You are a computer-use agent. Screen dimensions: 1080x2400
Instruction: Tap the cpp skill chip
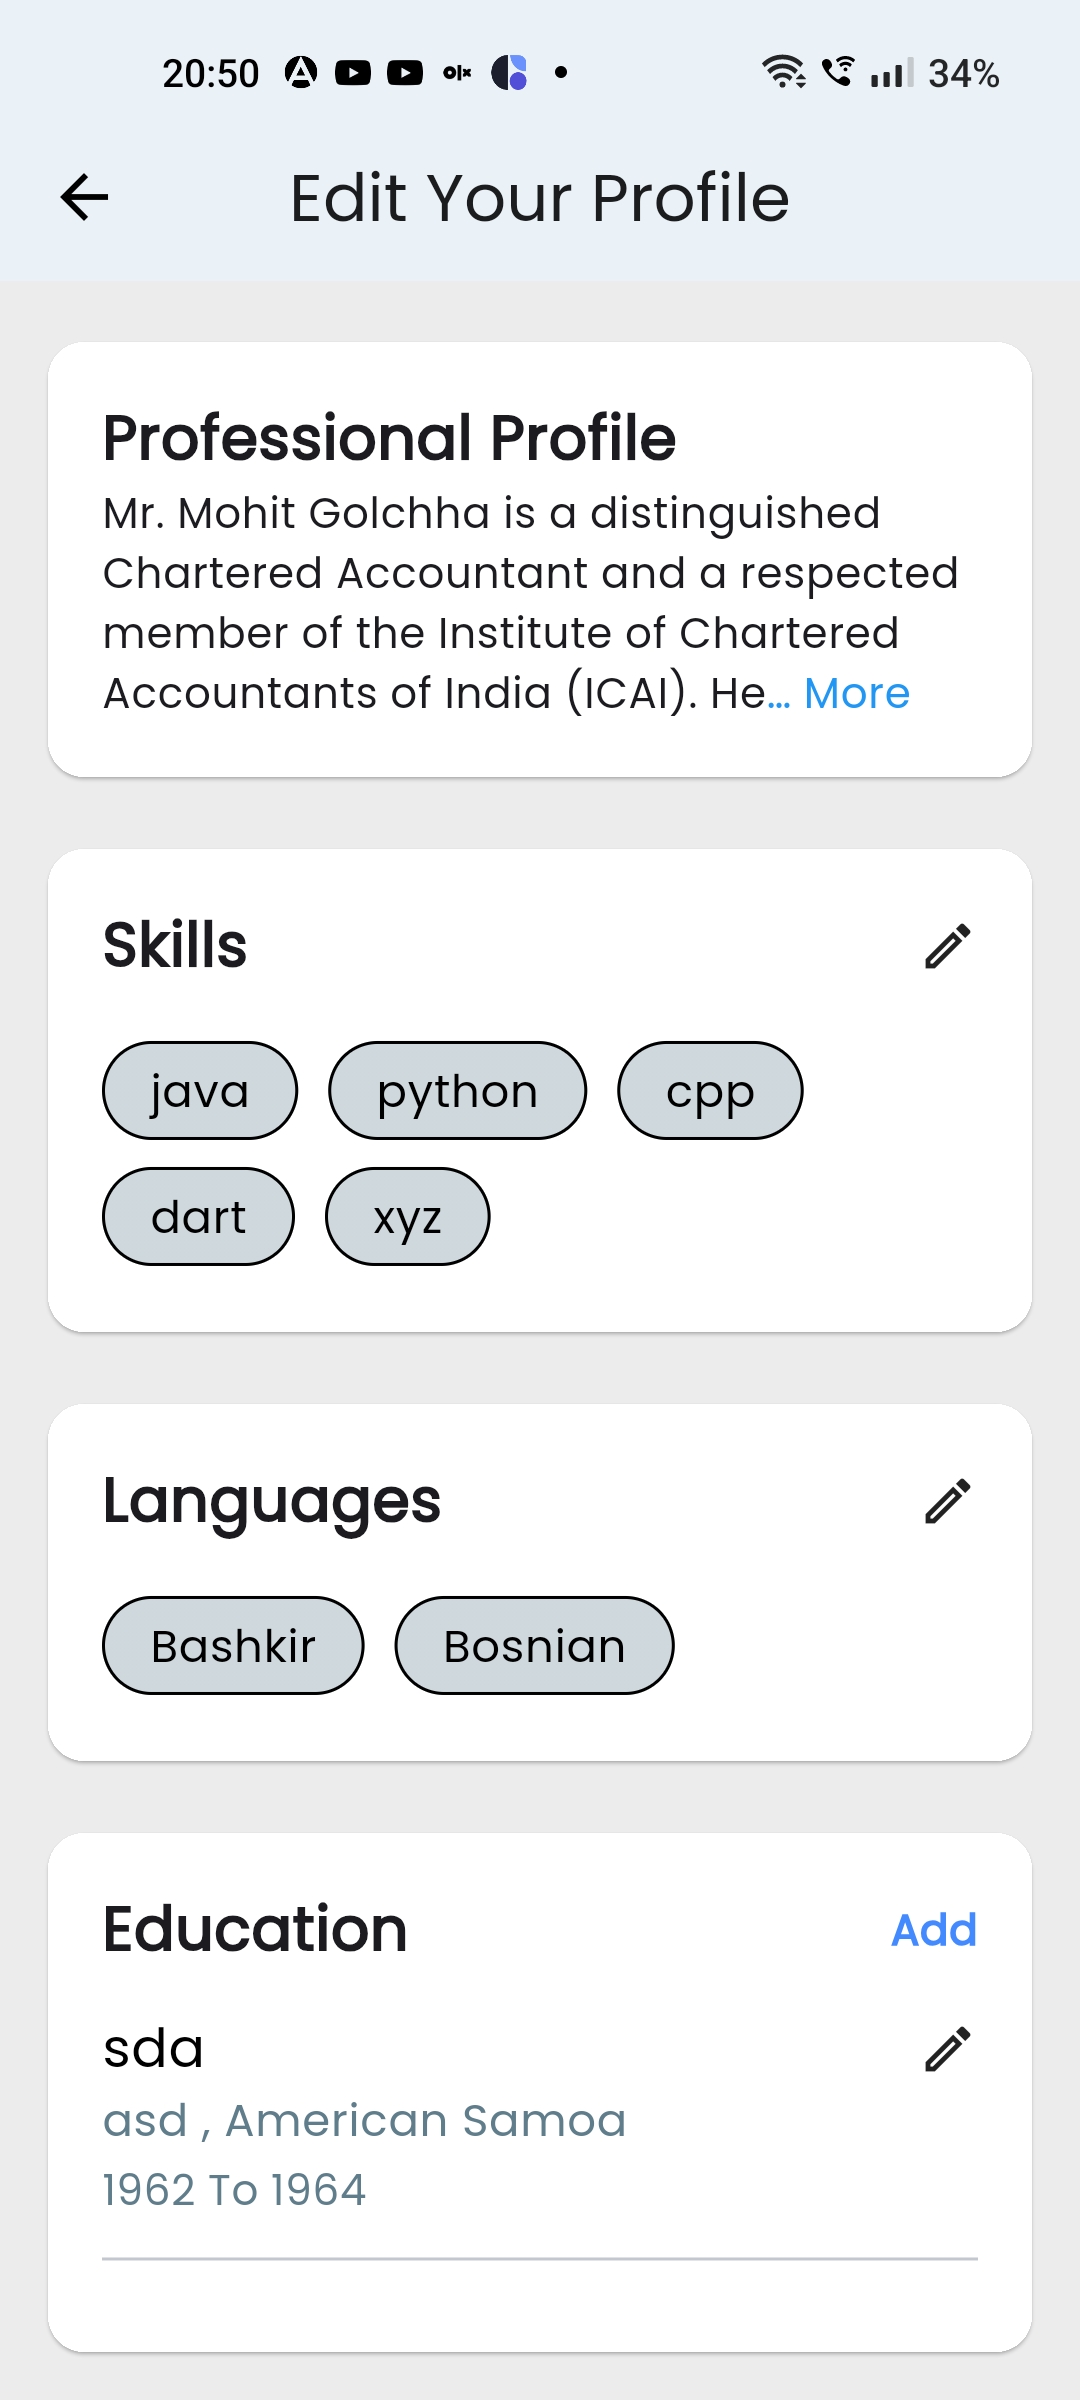pyautogui.click(x=710, y=1090)
